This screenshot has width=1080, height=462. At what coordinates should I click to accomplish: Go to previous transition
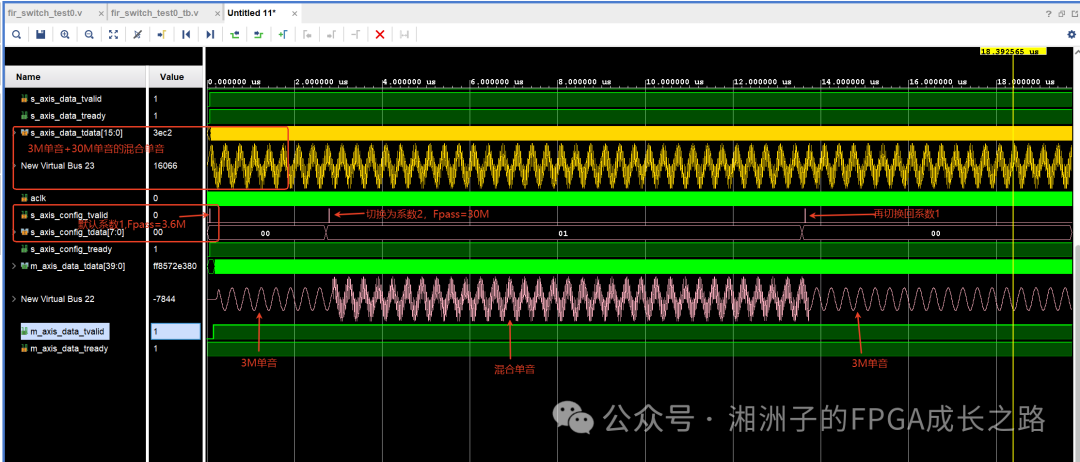point(235,34)
